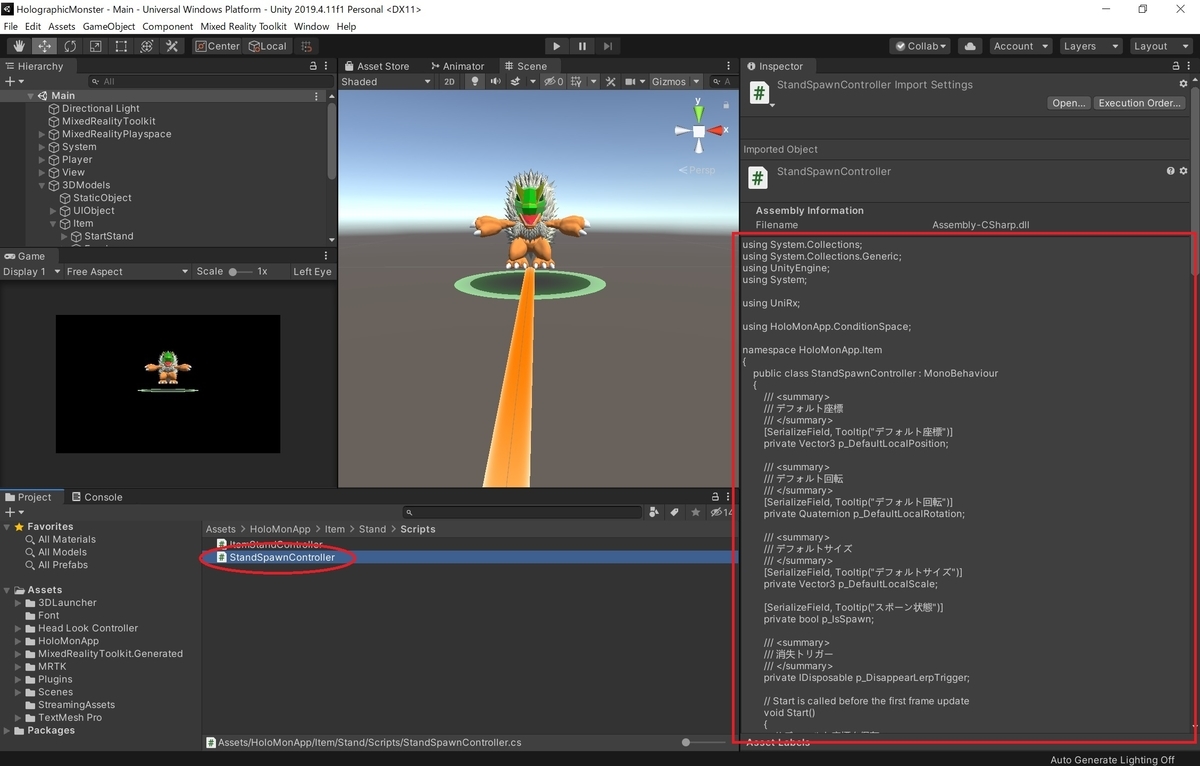Open the Component menu
The width and height of the screenshot is (1200, 766).
pos(168,26)
